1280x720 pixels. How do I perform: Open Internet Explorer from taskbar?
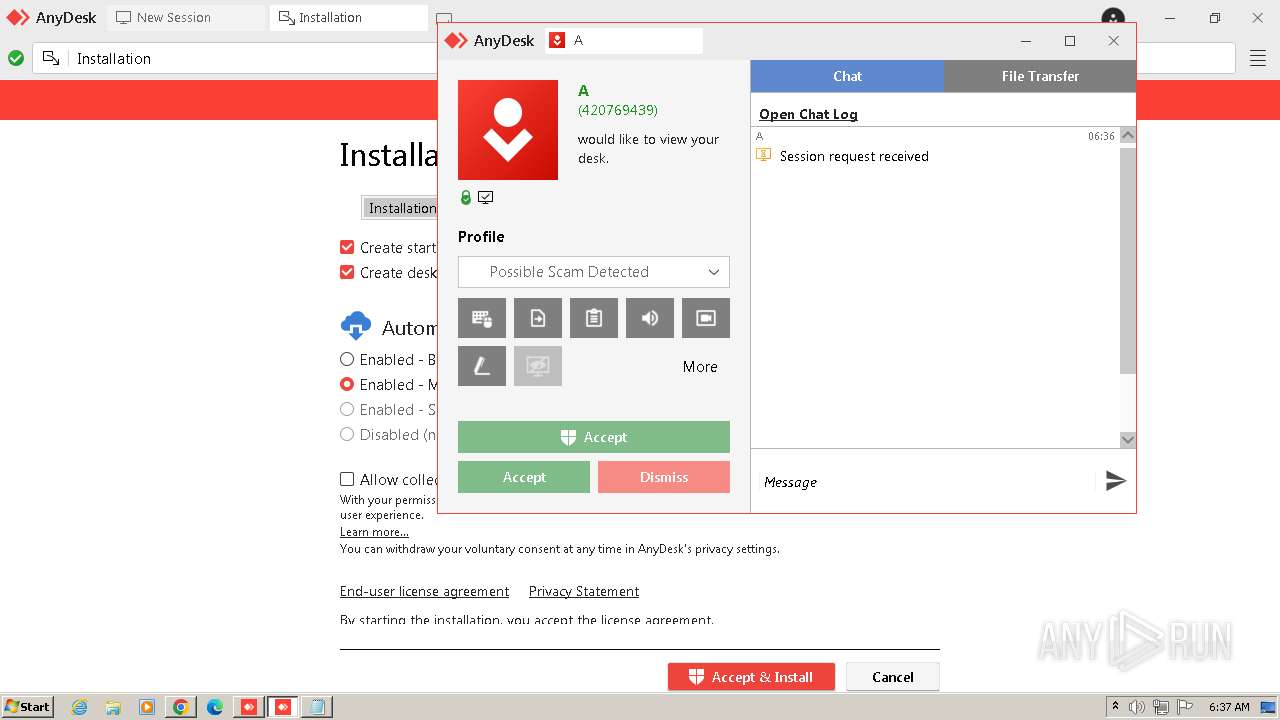point(79,707)
